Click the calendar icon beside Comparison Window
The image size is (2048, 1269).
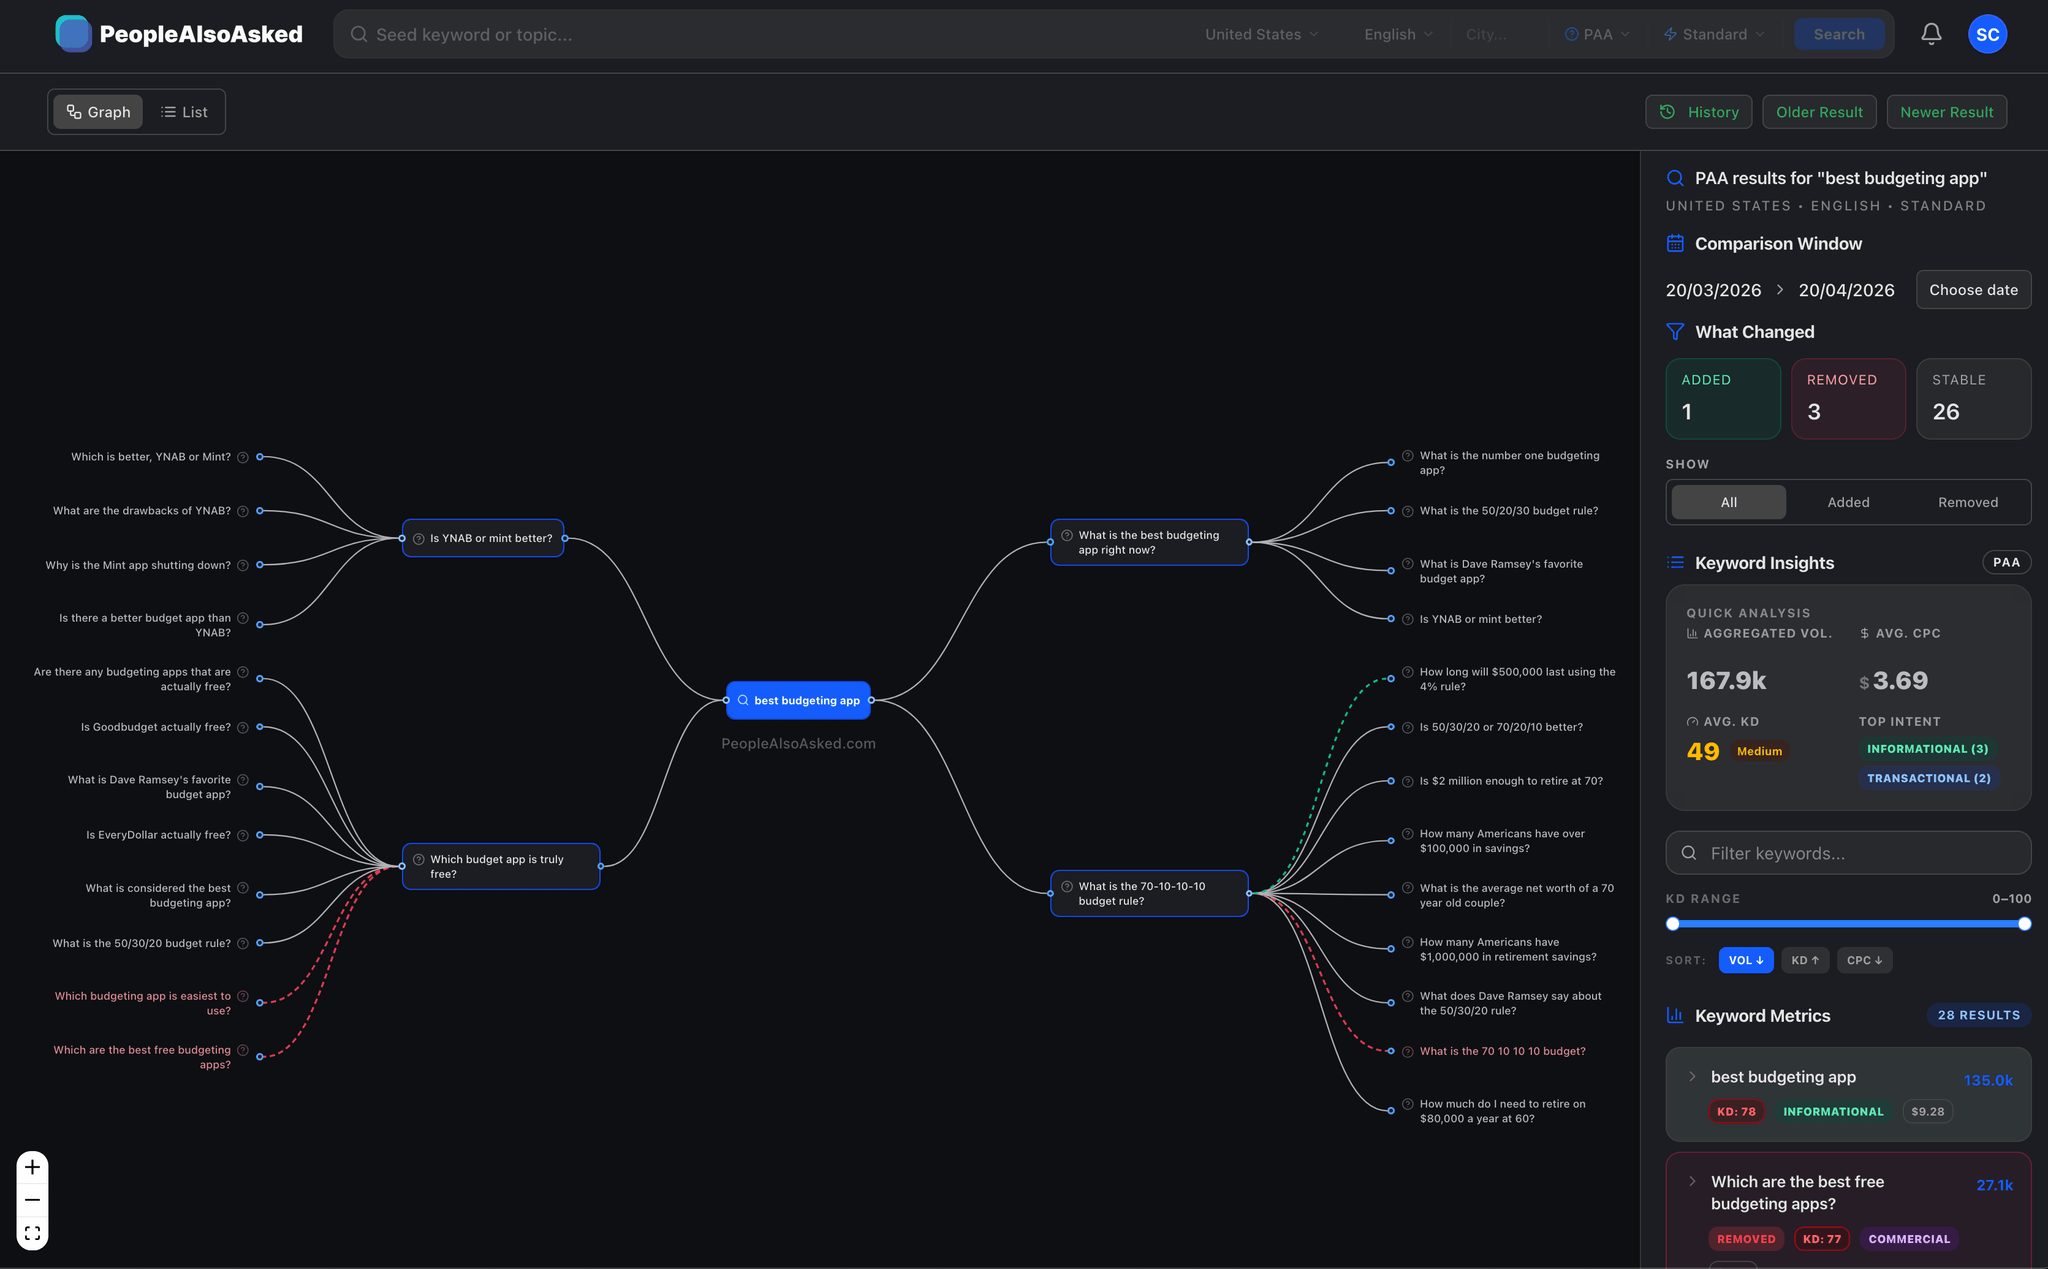point(1675,243)
